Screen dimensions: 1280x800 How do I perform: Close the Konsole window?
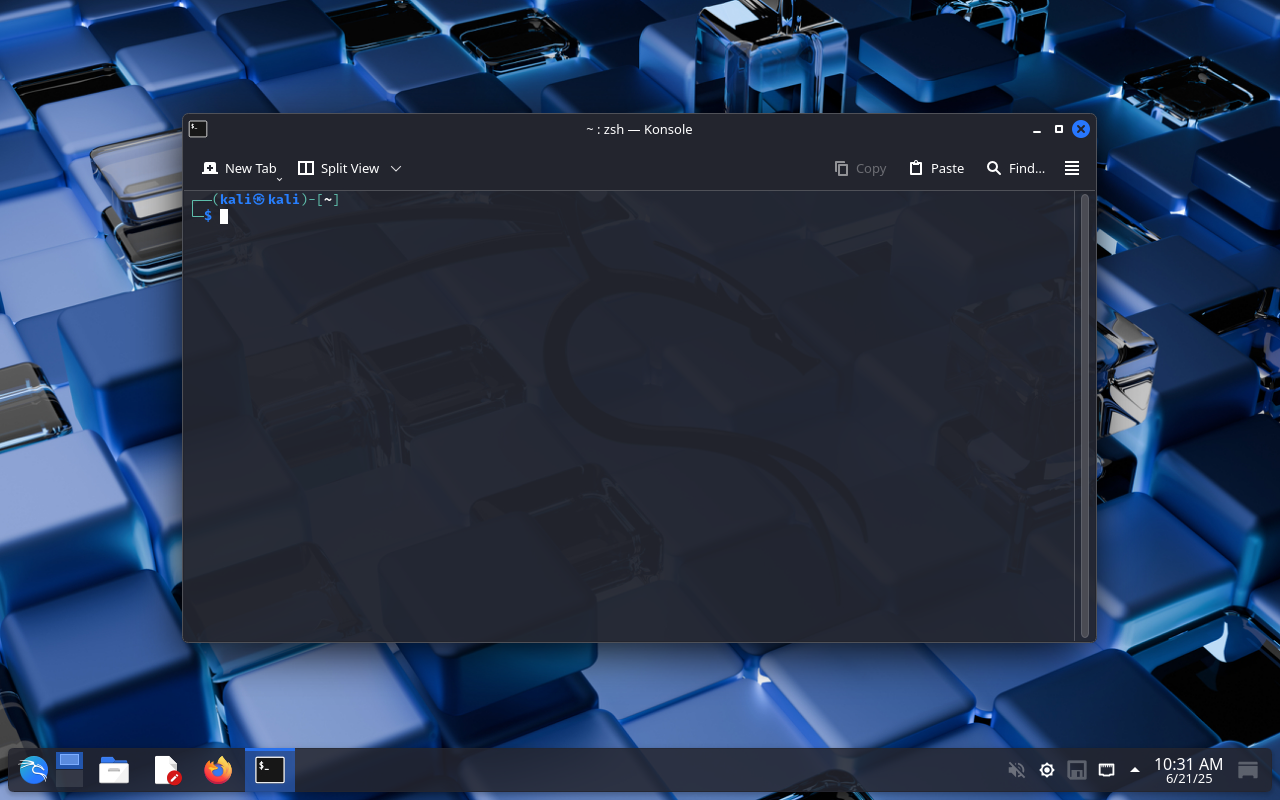coord(1081,129)
